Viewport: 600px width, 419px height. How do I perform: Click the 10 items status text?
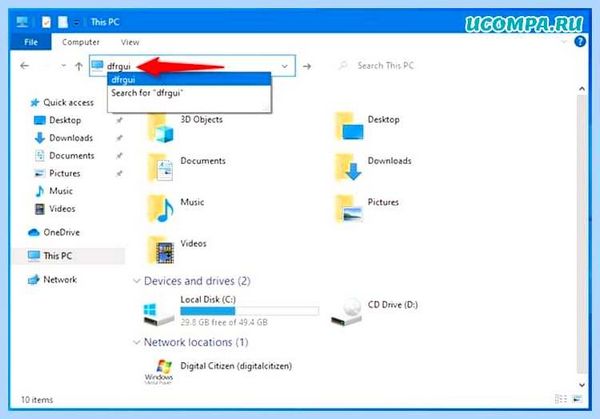(37, 400)
